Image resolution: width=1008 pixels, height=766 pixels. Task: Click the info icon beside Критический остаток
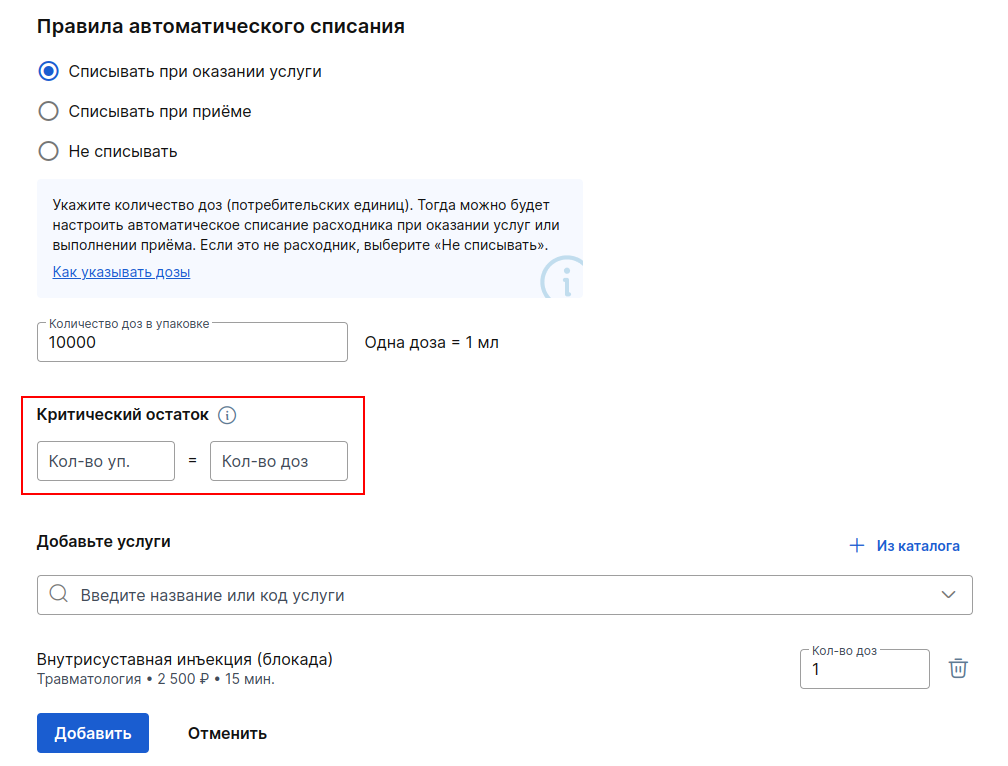pyautogui.click(x=227, y=415)
